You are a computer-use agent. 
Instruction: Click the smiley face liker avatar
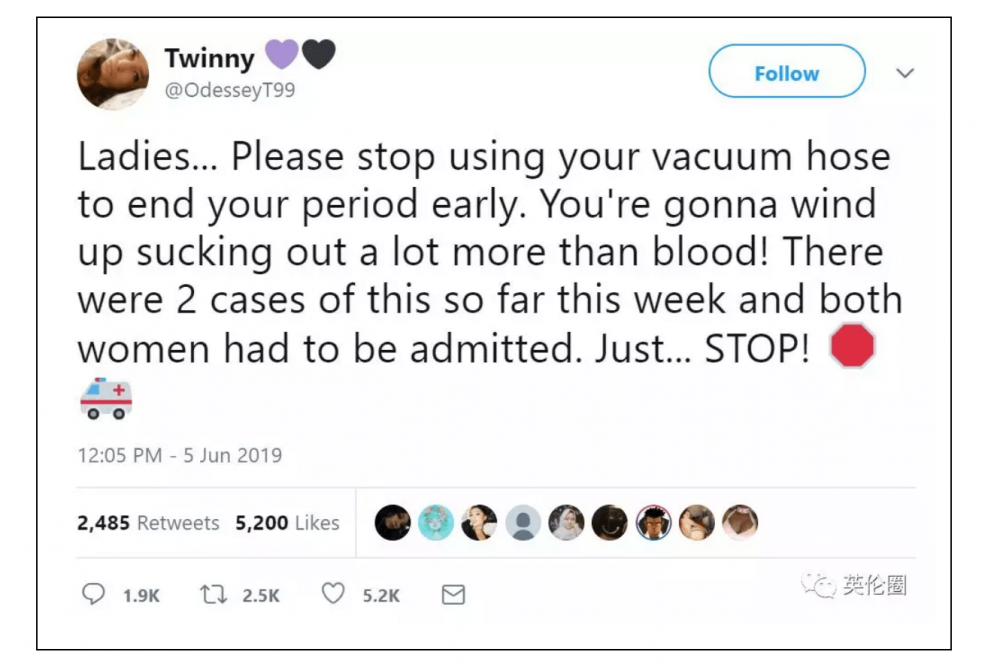tap(609, 522)
